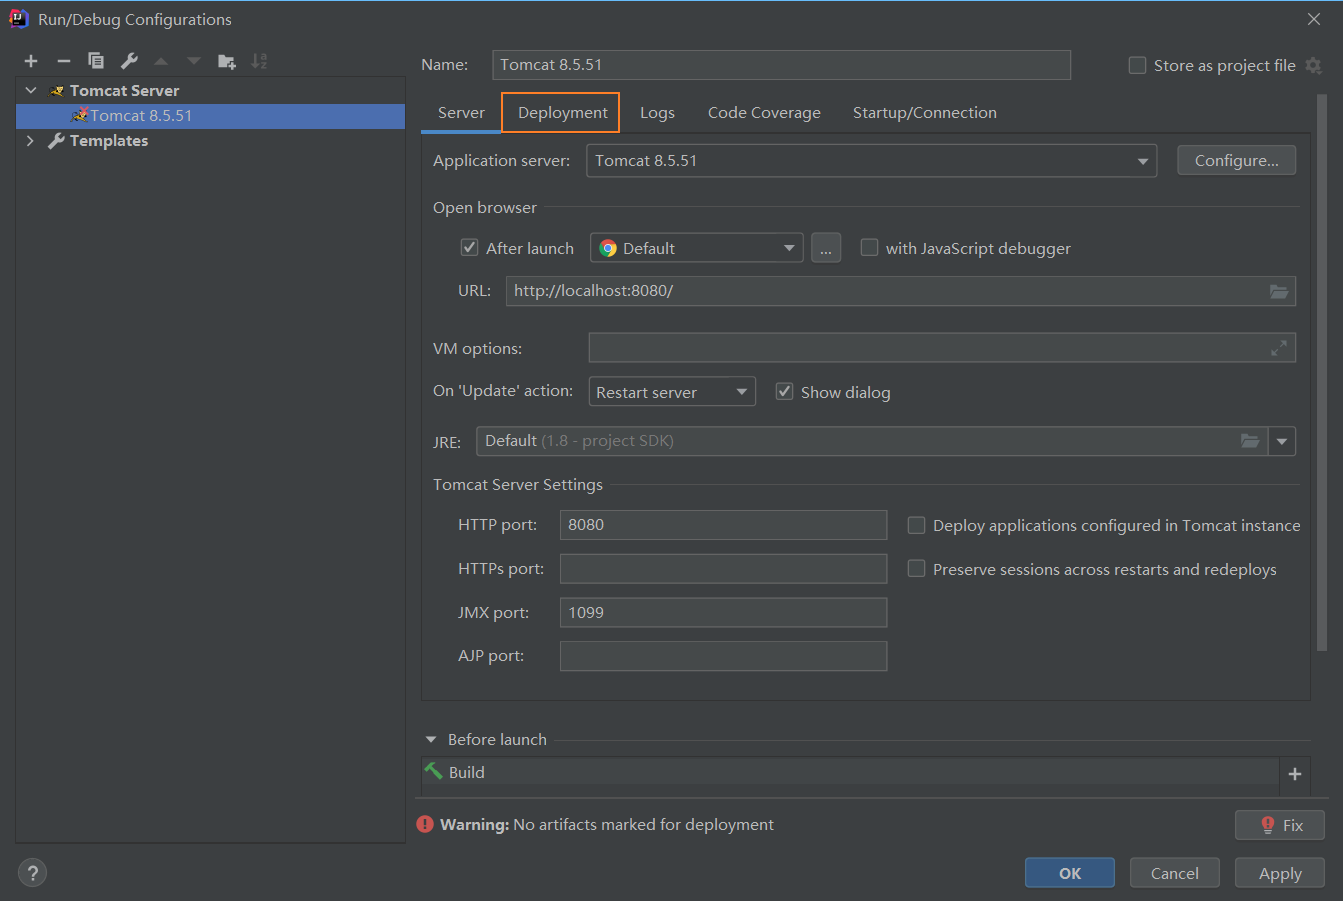
Task: Click the browser ellipsis button
Action: pos(826,248)
